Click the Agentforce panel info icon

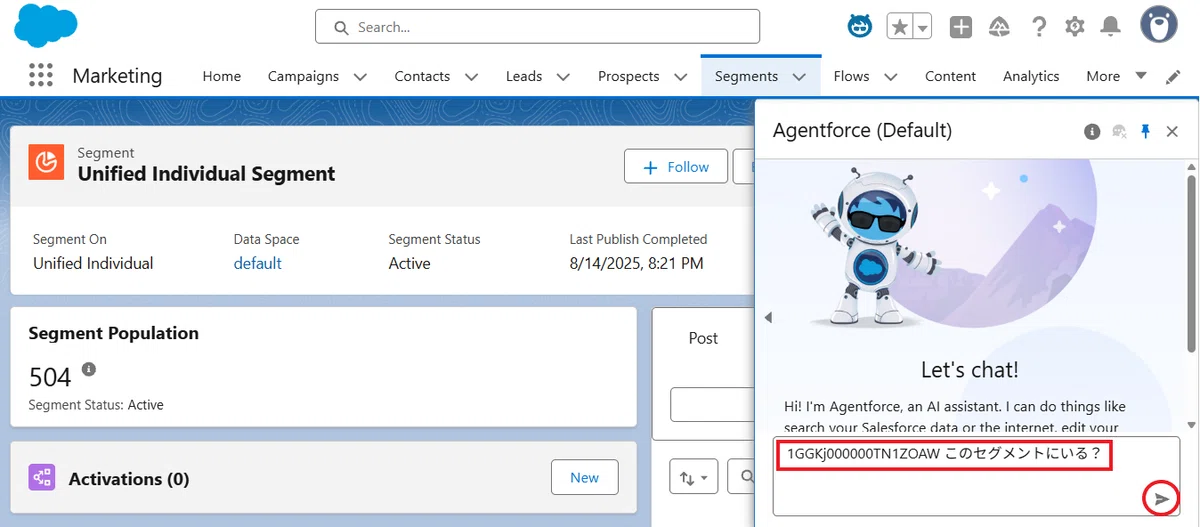(x=1093, y=131)
